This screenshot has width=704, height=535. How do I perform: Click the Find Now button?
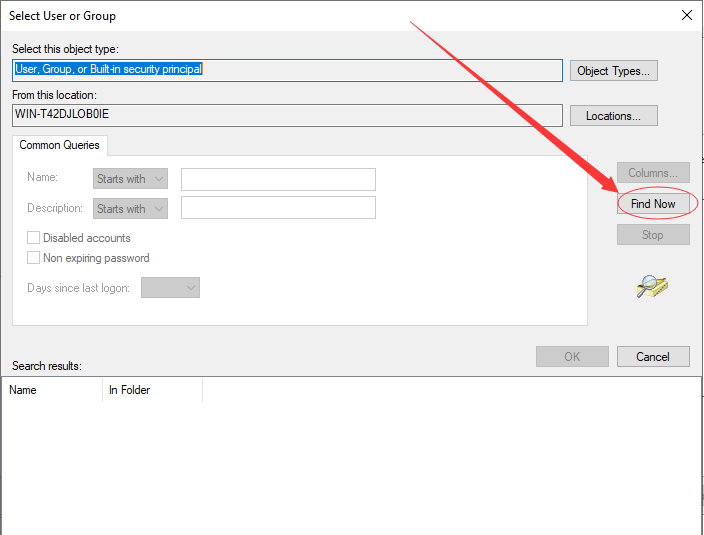pos(653,203)
